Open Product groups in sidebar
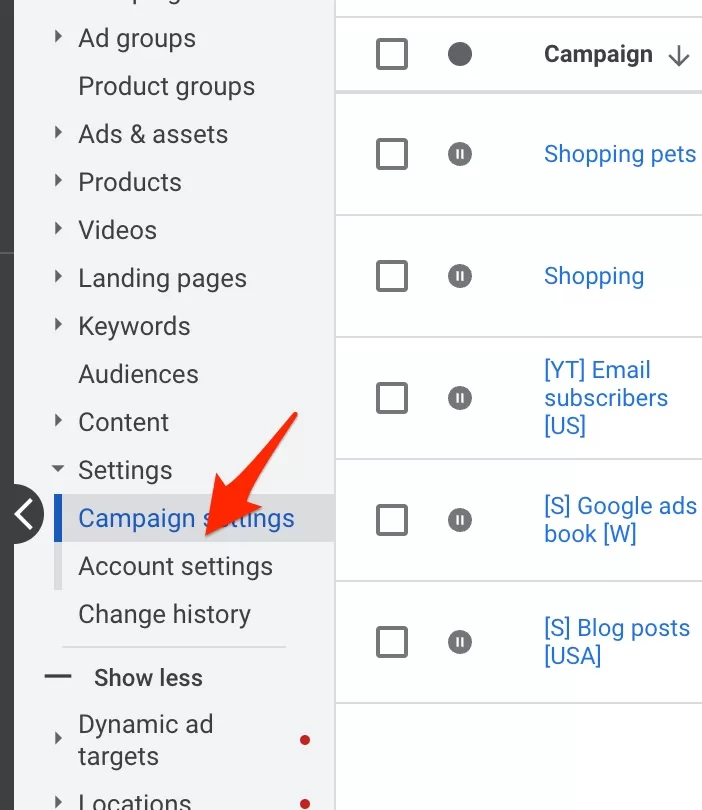This screenshot has height=810, width=702. pos(166,86)
